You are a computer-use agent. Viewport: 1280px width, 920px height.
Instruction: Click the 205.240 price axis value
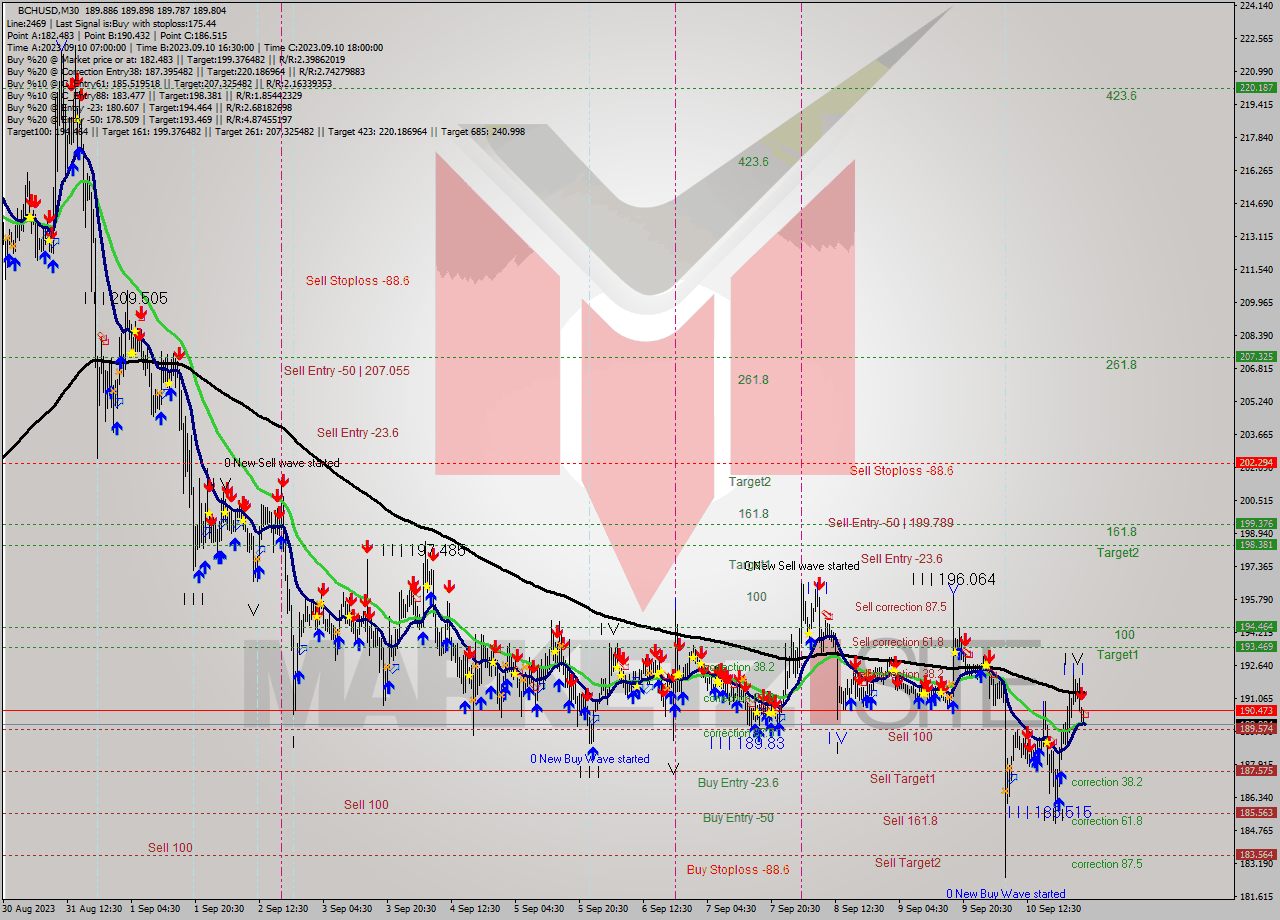pyautogui.click(x=1256, y=402)
